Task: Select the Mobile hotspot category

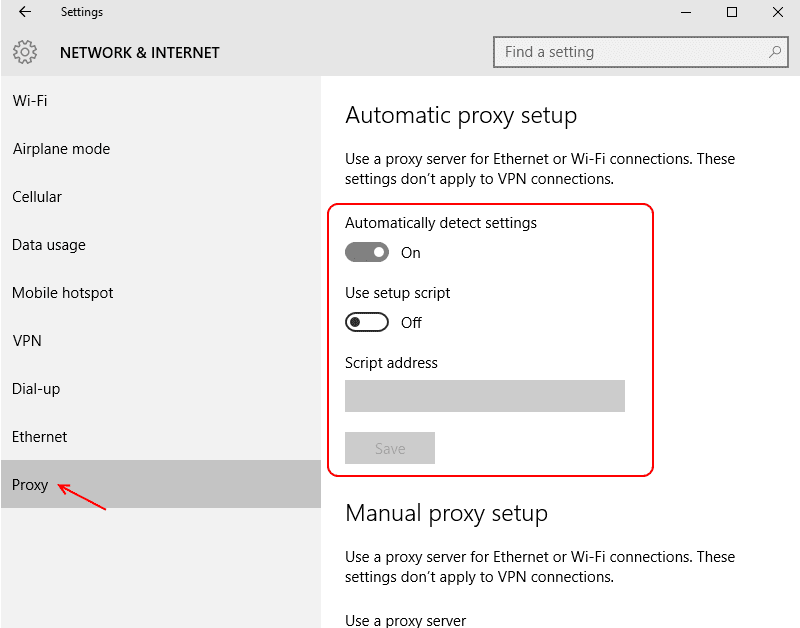Action: (x=63, y=293)
